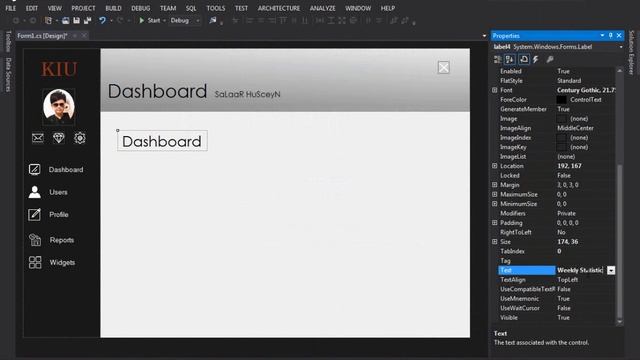
Task: Click the Locked property value False
Action: point(564,176)
